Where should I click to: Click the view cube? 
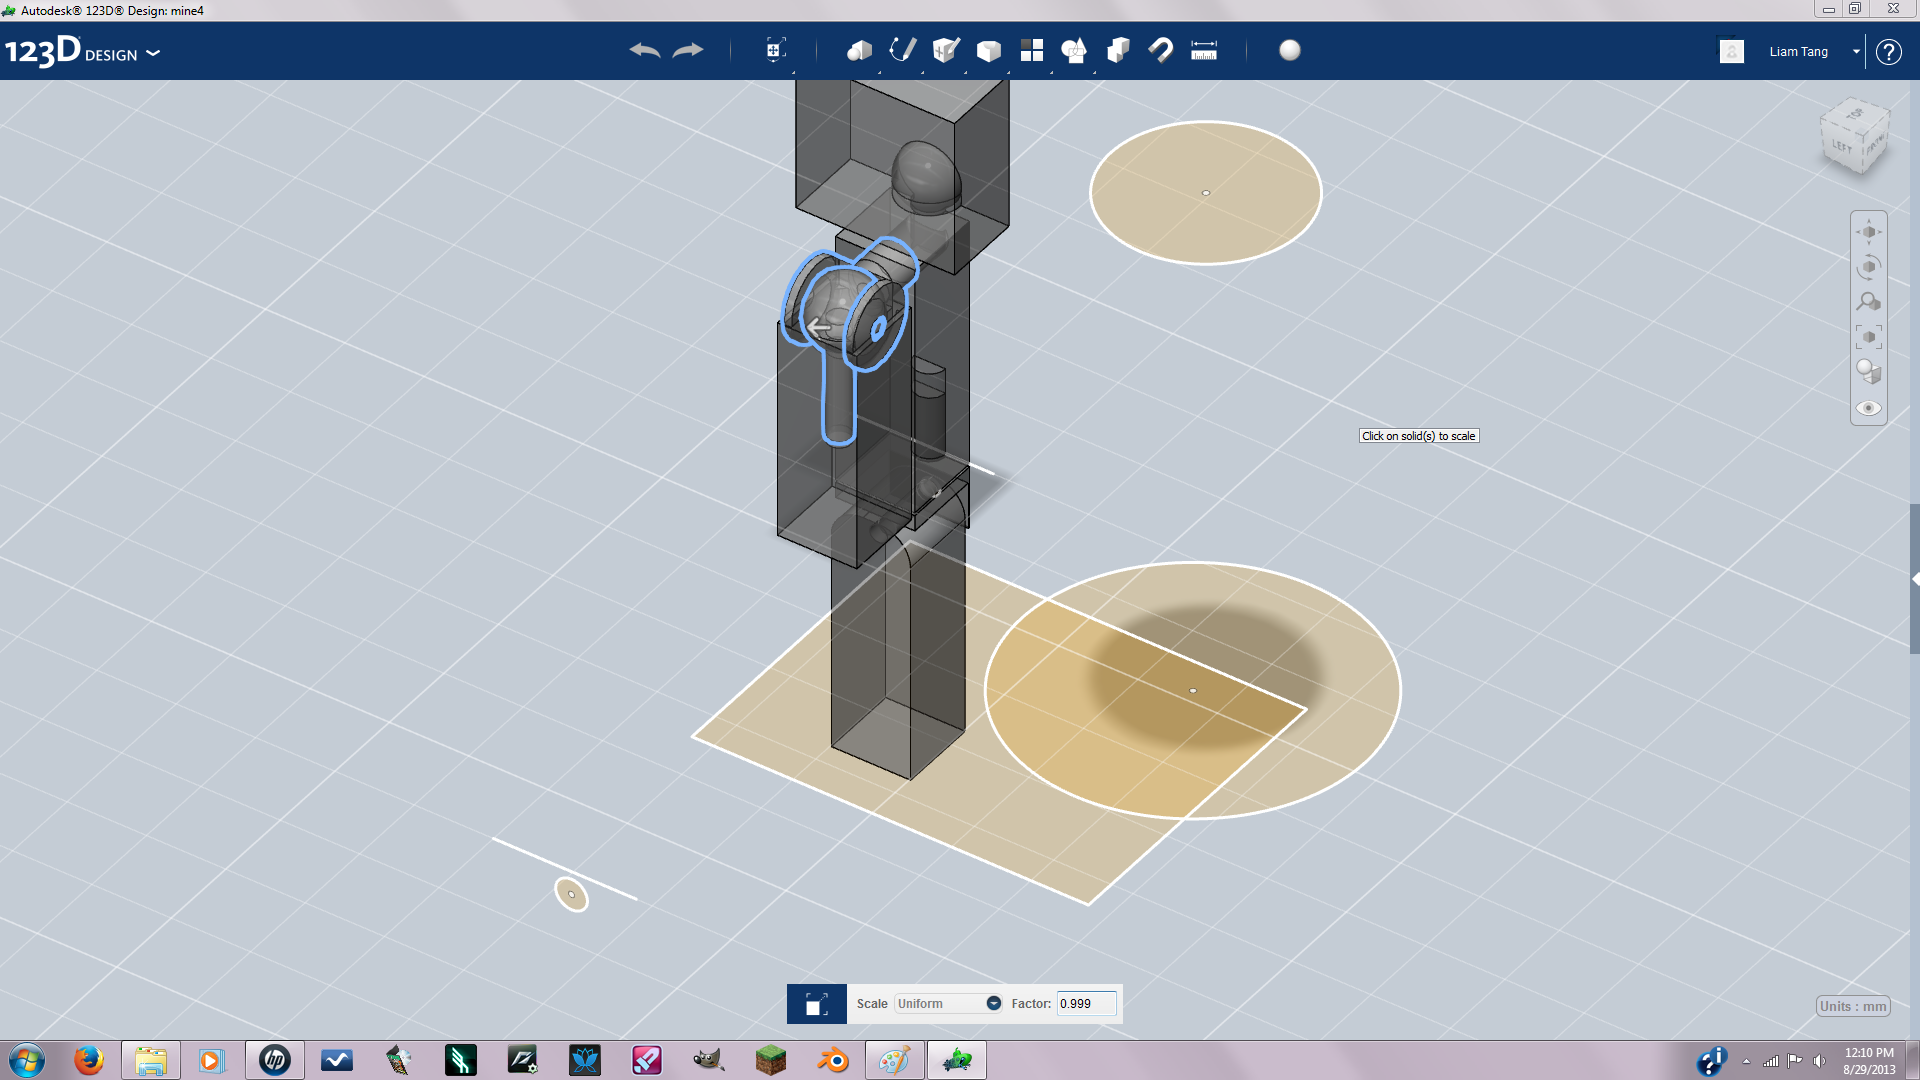[x=1855, y=138]
